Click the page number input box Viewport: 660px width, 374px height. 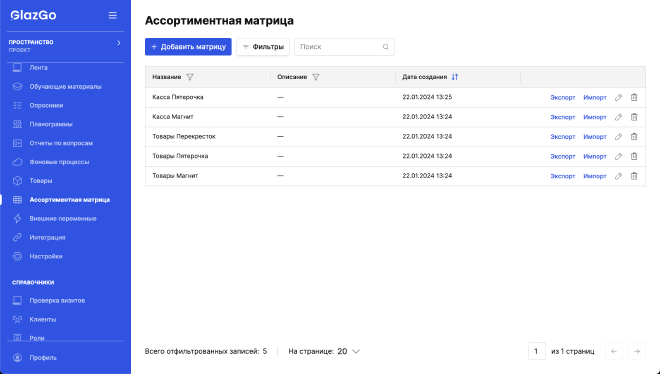click(537, 351)
